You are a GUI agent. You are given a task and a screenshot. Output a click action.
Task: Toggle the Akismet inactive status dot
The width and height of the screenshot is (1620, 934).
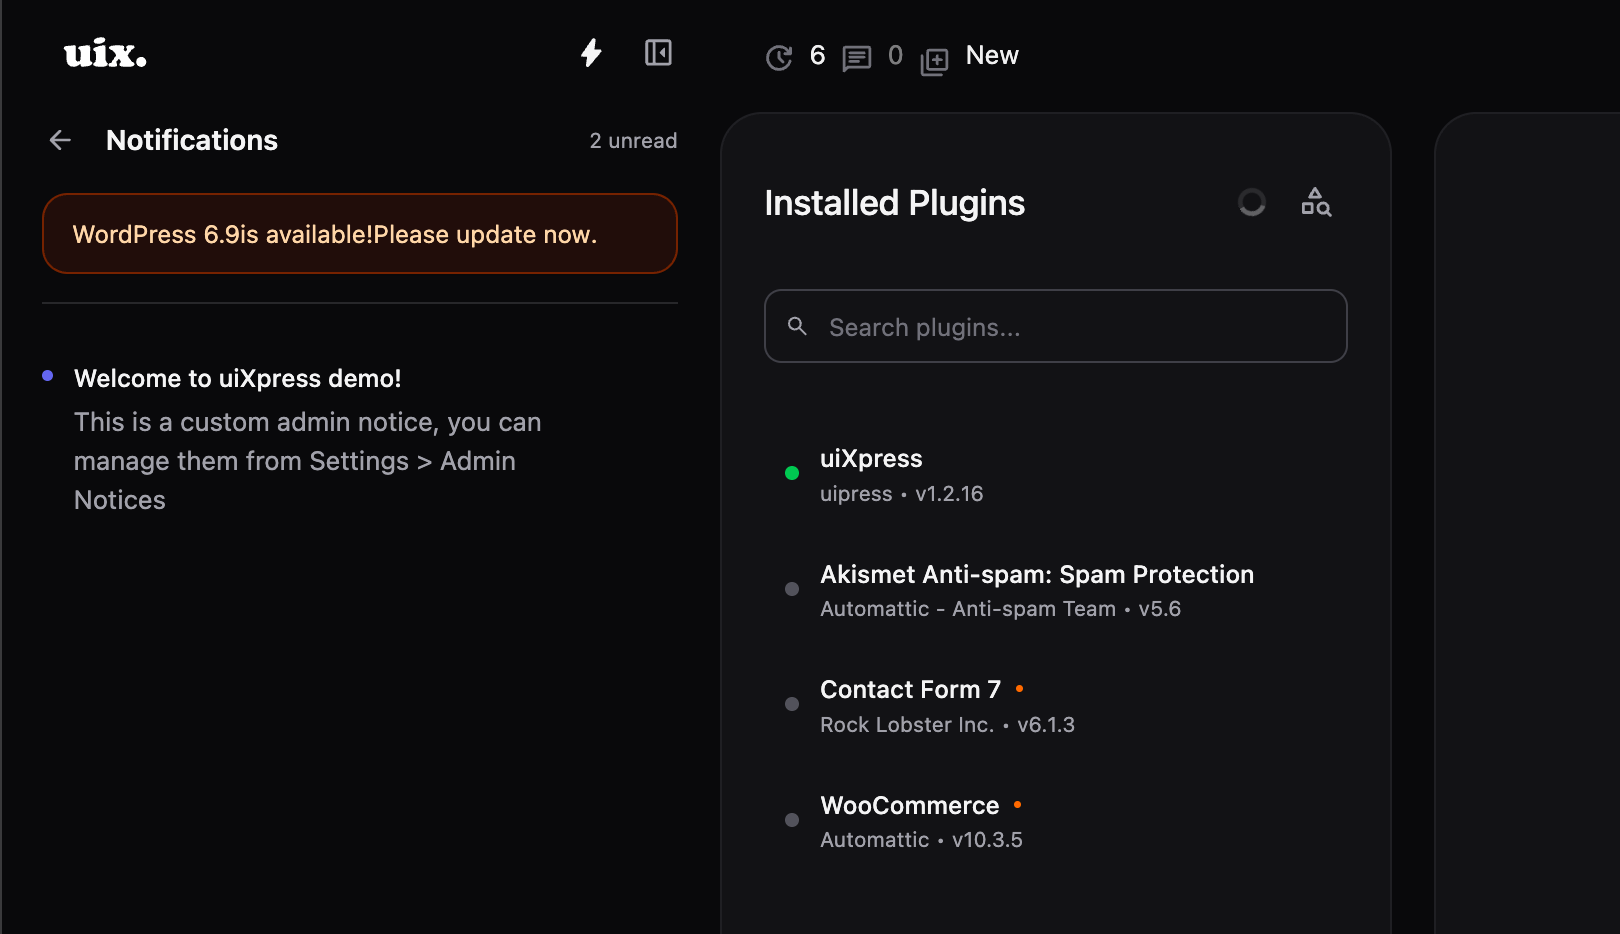792,589
